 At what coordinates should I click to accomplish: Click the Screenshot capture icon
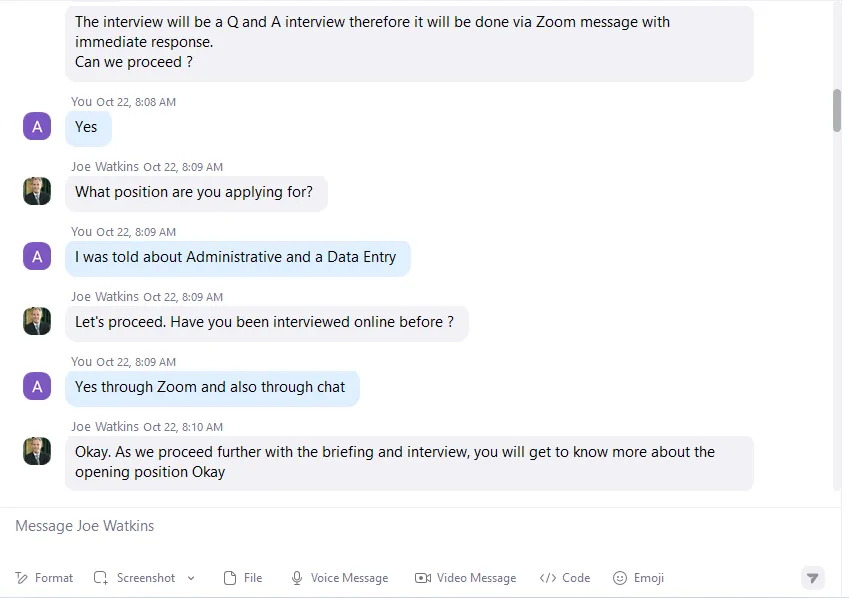click(101, 578)
